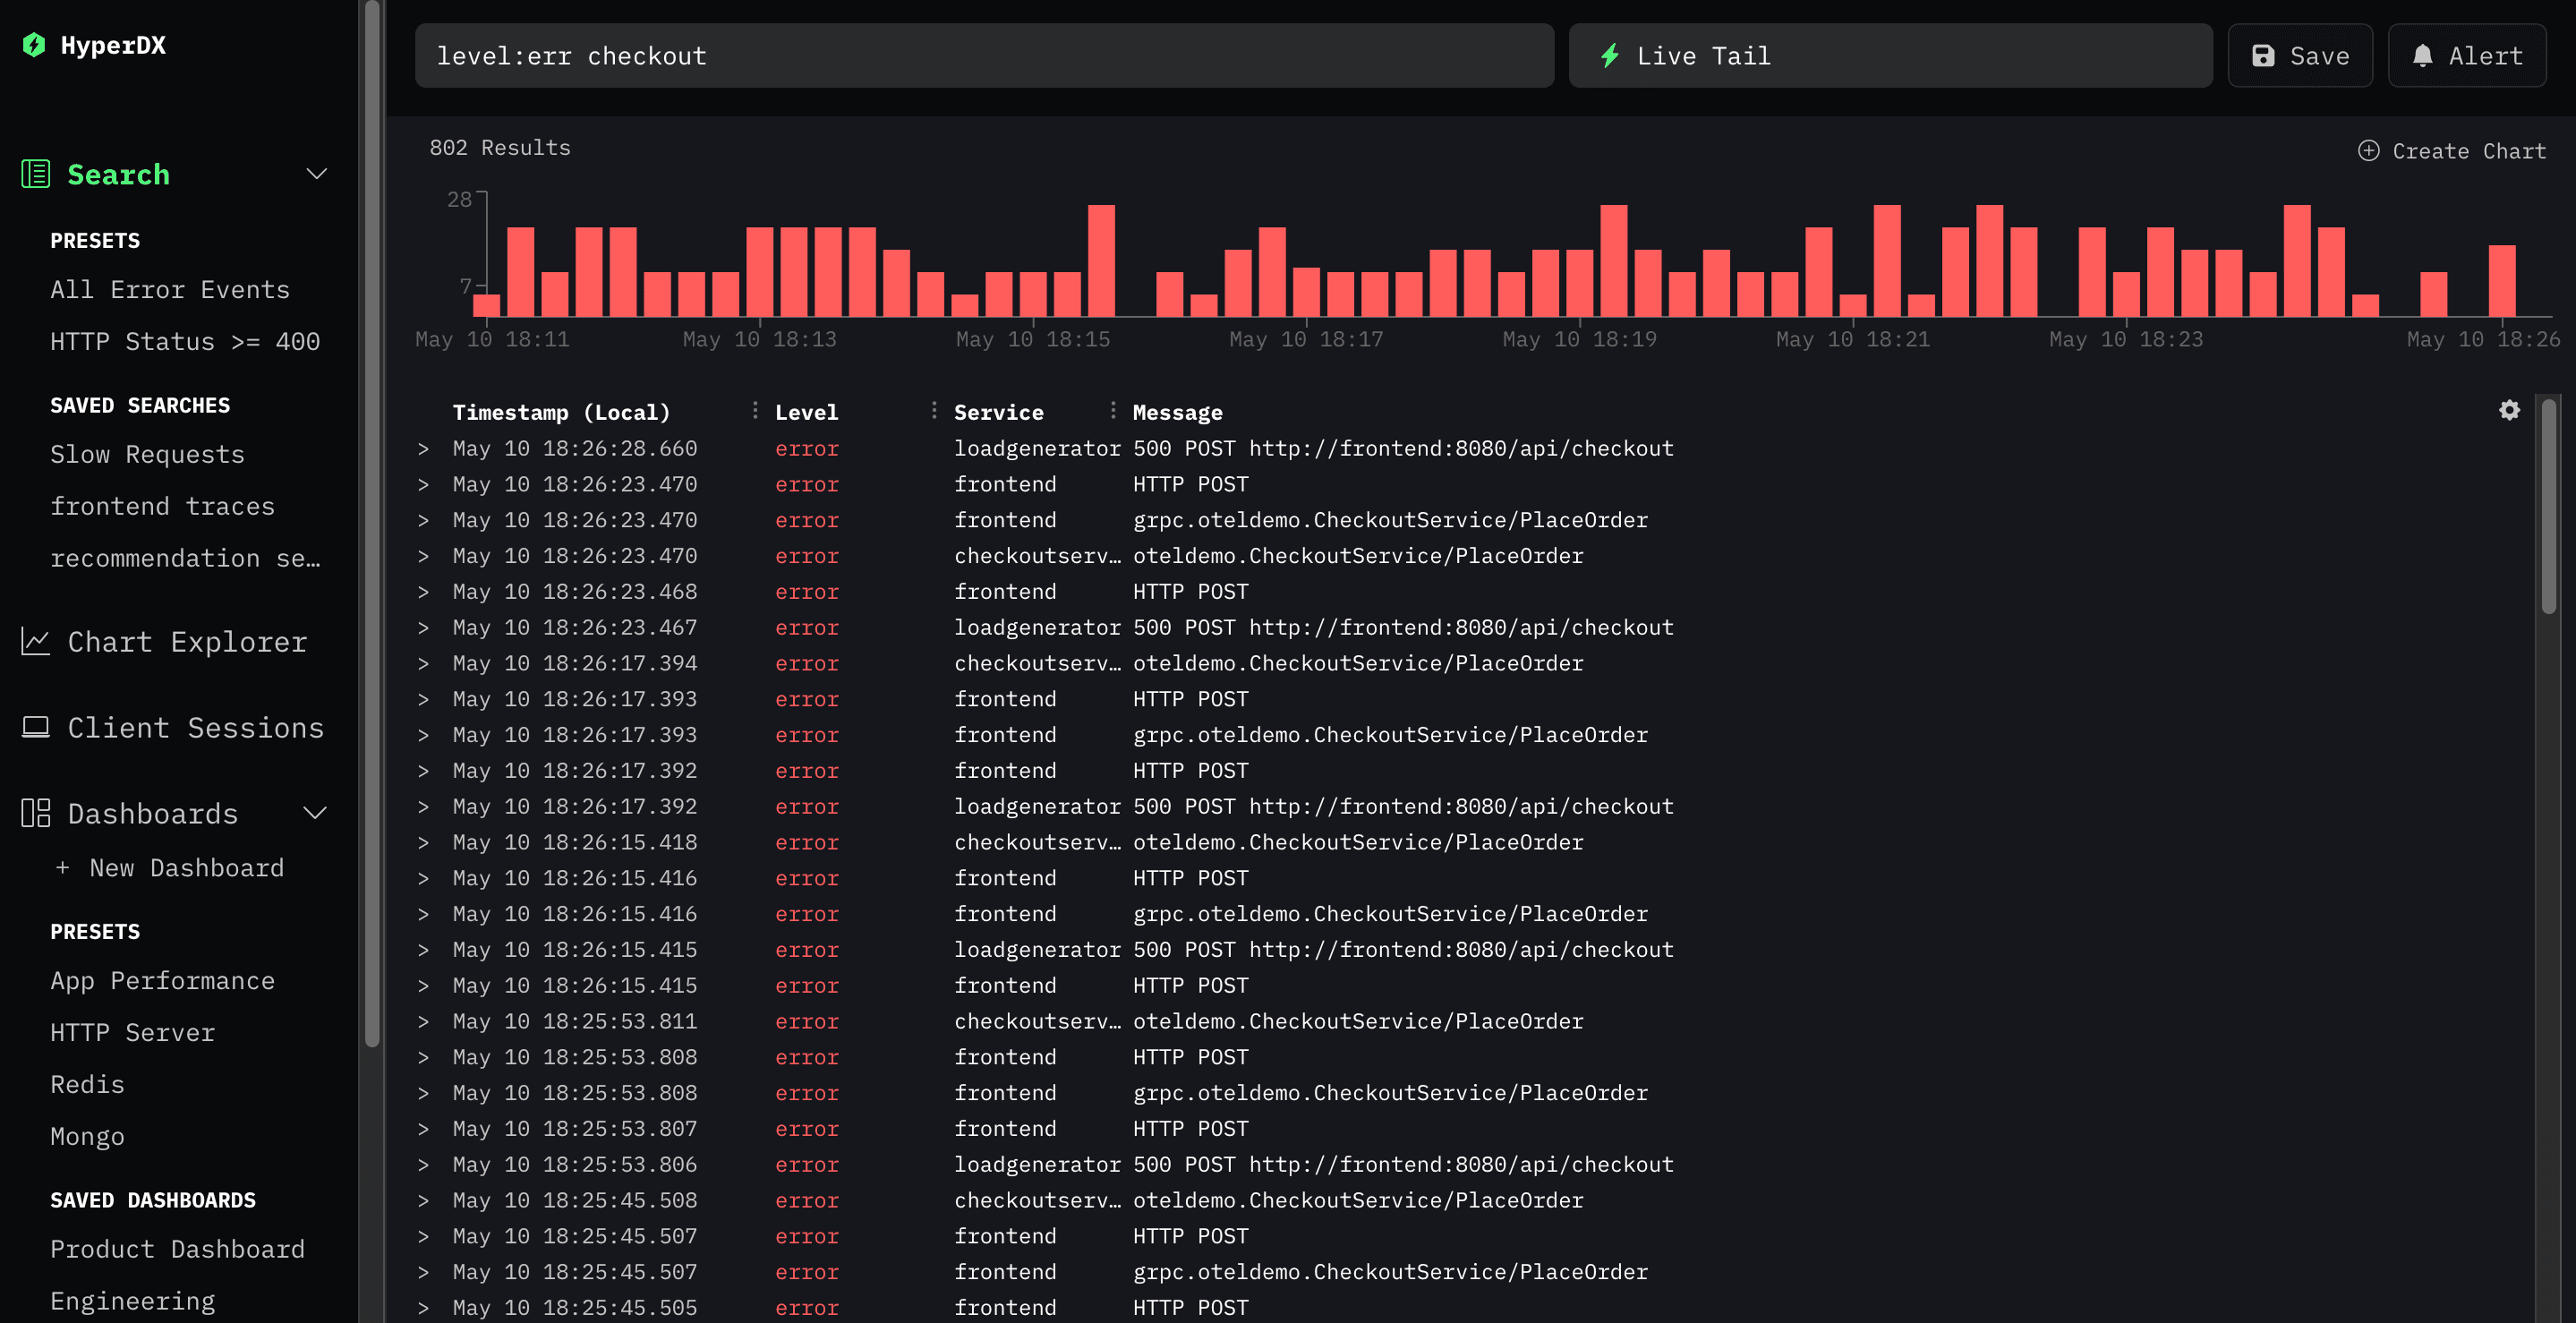The height and width of the screenshot is (1323, 2576).
Task: Click the HyperDX logo icon
Action: point(34,45)
